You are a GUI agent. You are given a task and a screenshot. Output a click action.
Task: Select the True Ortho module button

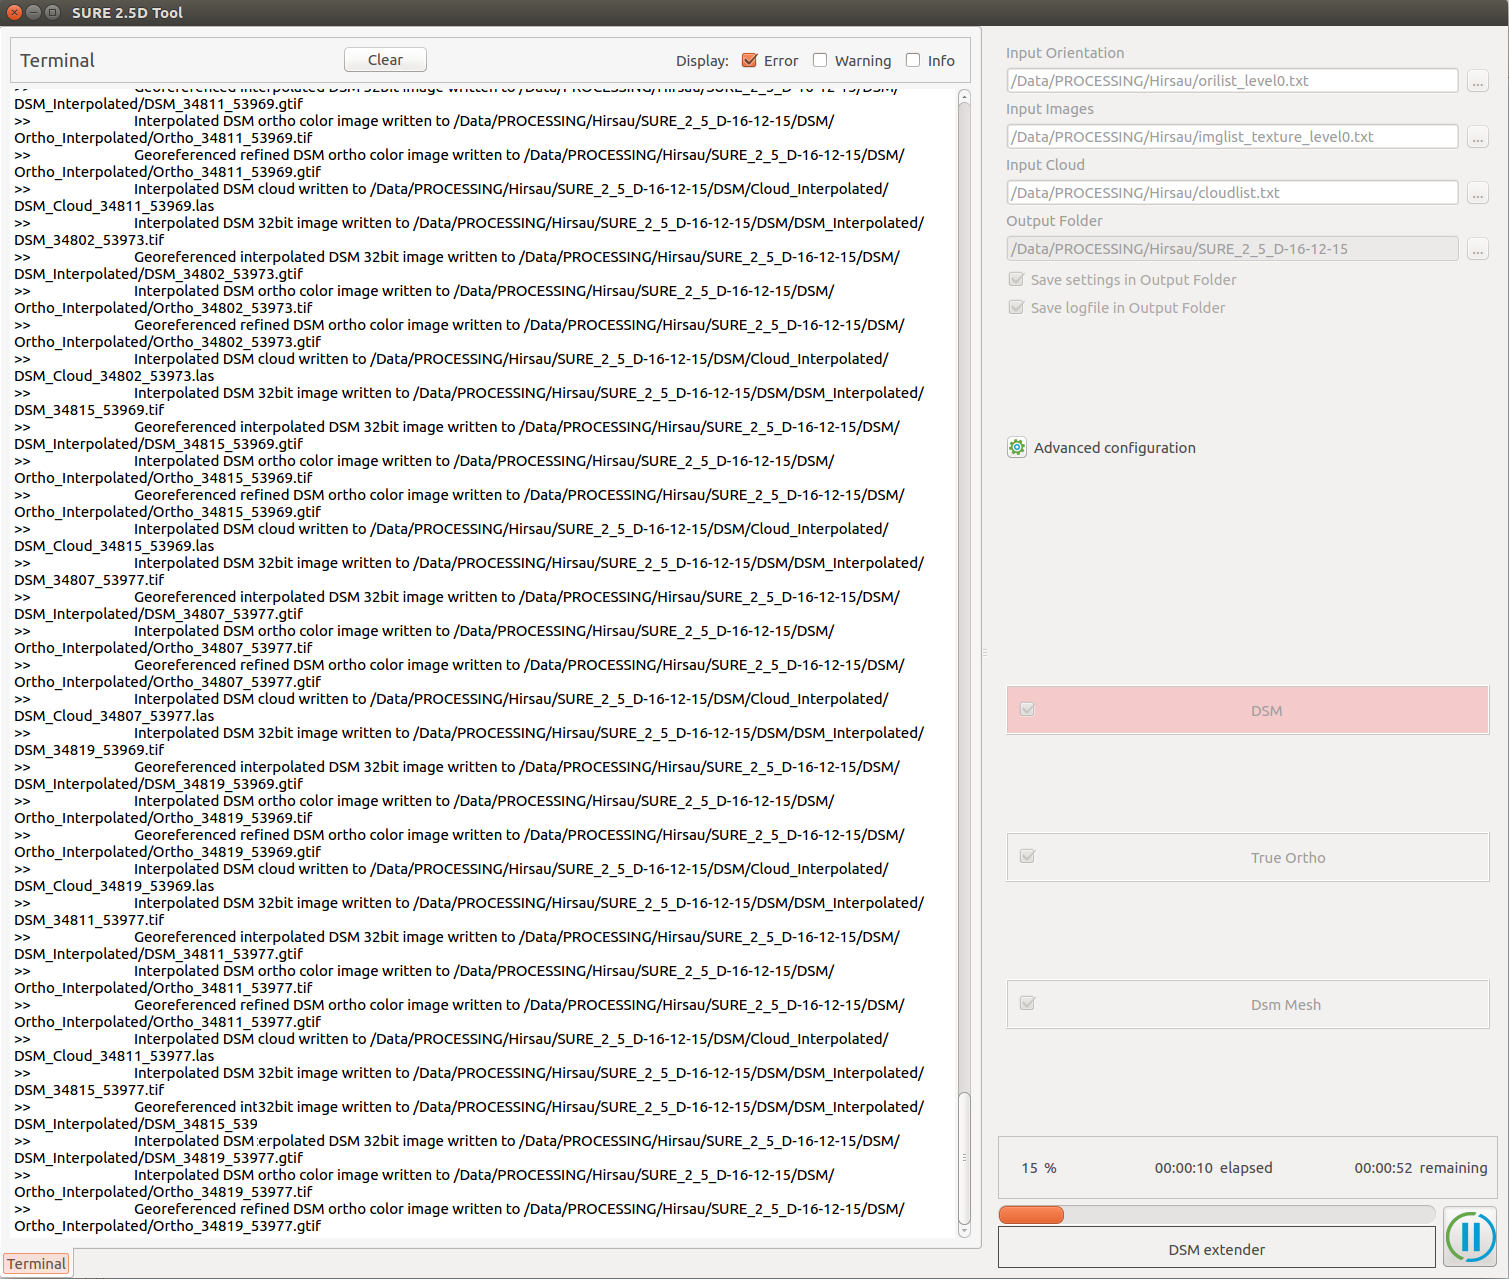(x=1248, y=857)
